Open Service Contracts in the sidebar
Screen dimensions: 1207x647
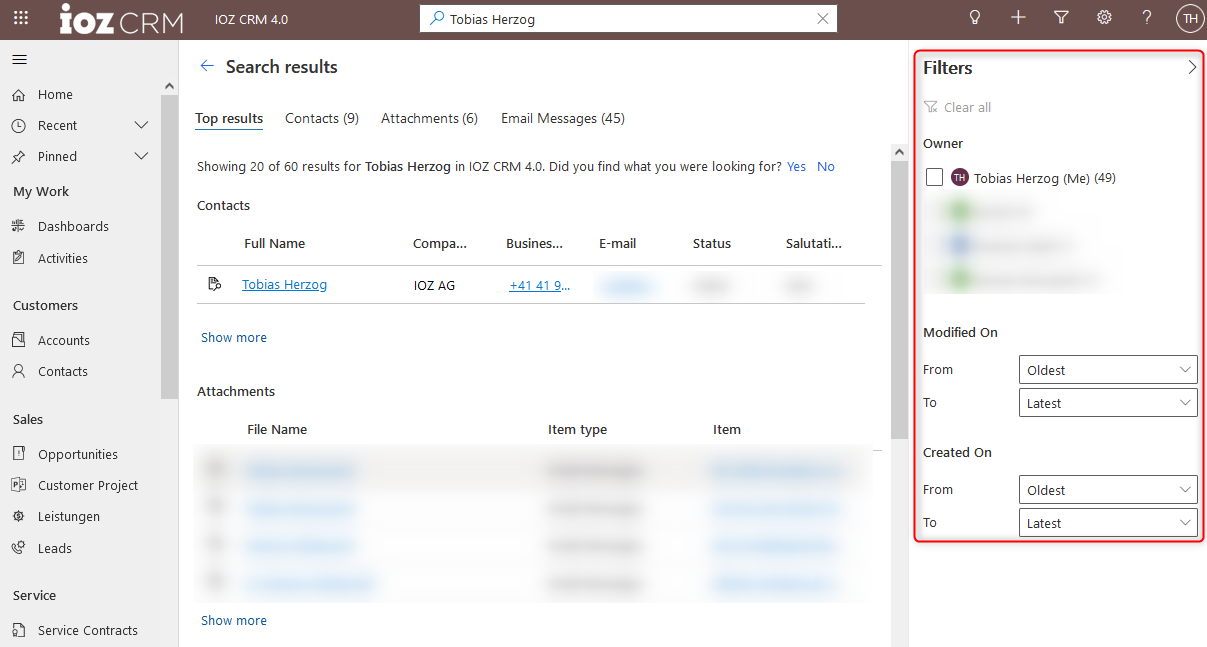tap(87, 630)
